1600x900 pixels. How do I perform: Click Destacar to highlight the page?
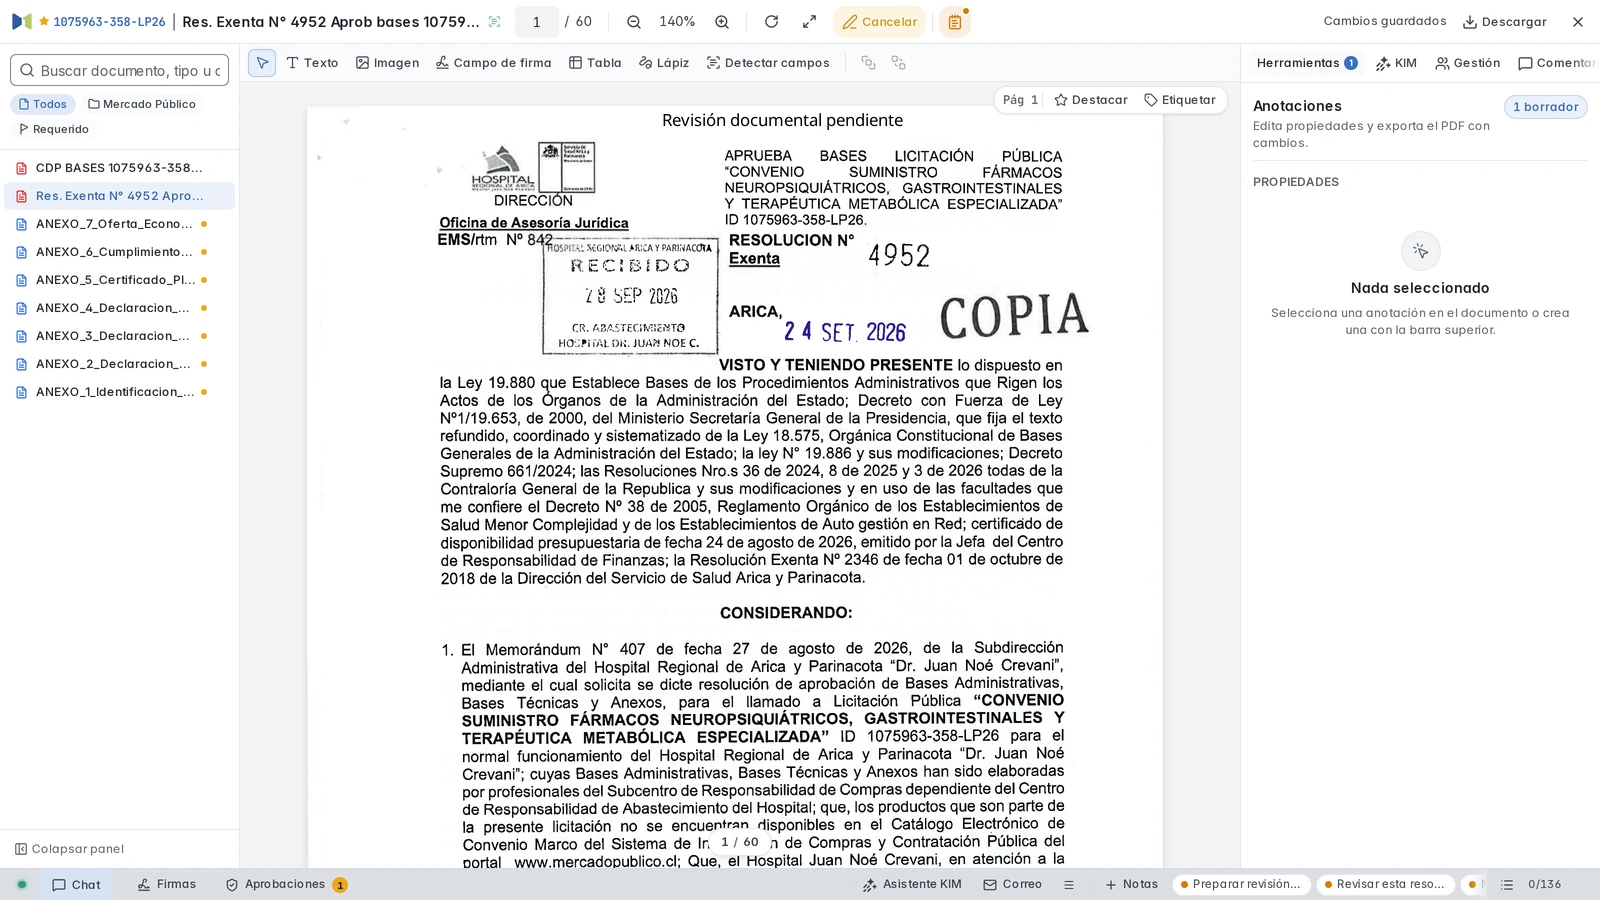1091,100
